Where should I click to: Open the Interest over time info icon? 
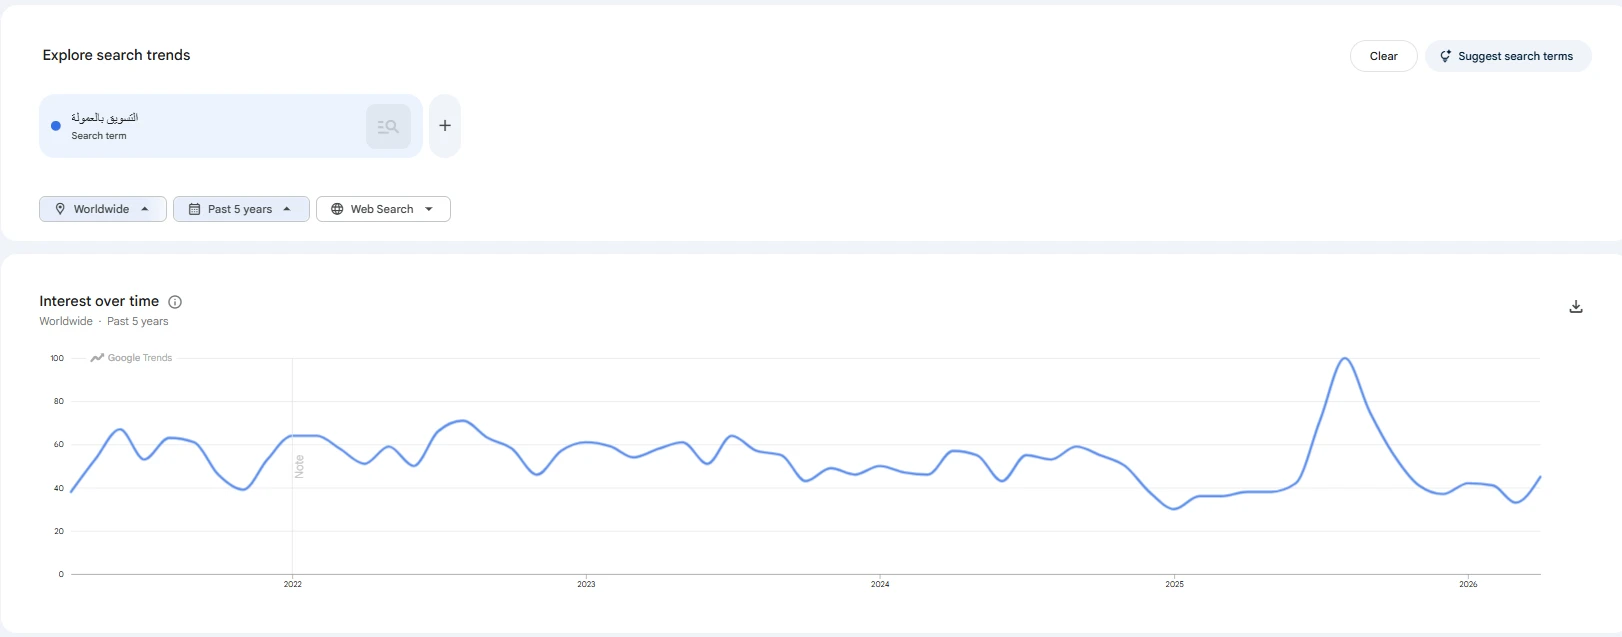click(175, 302)
